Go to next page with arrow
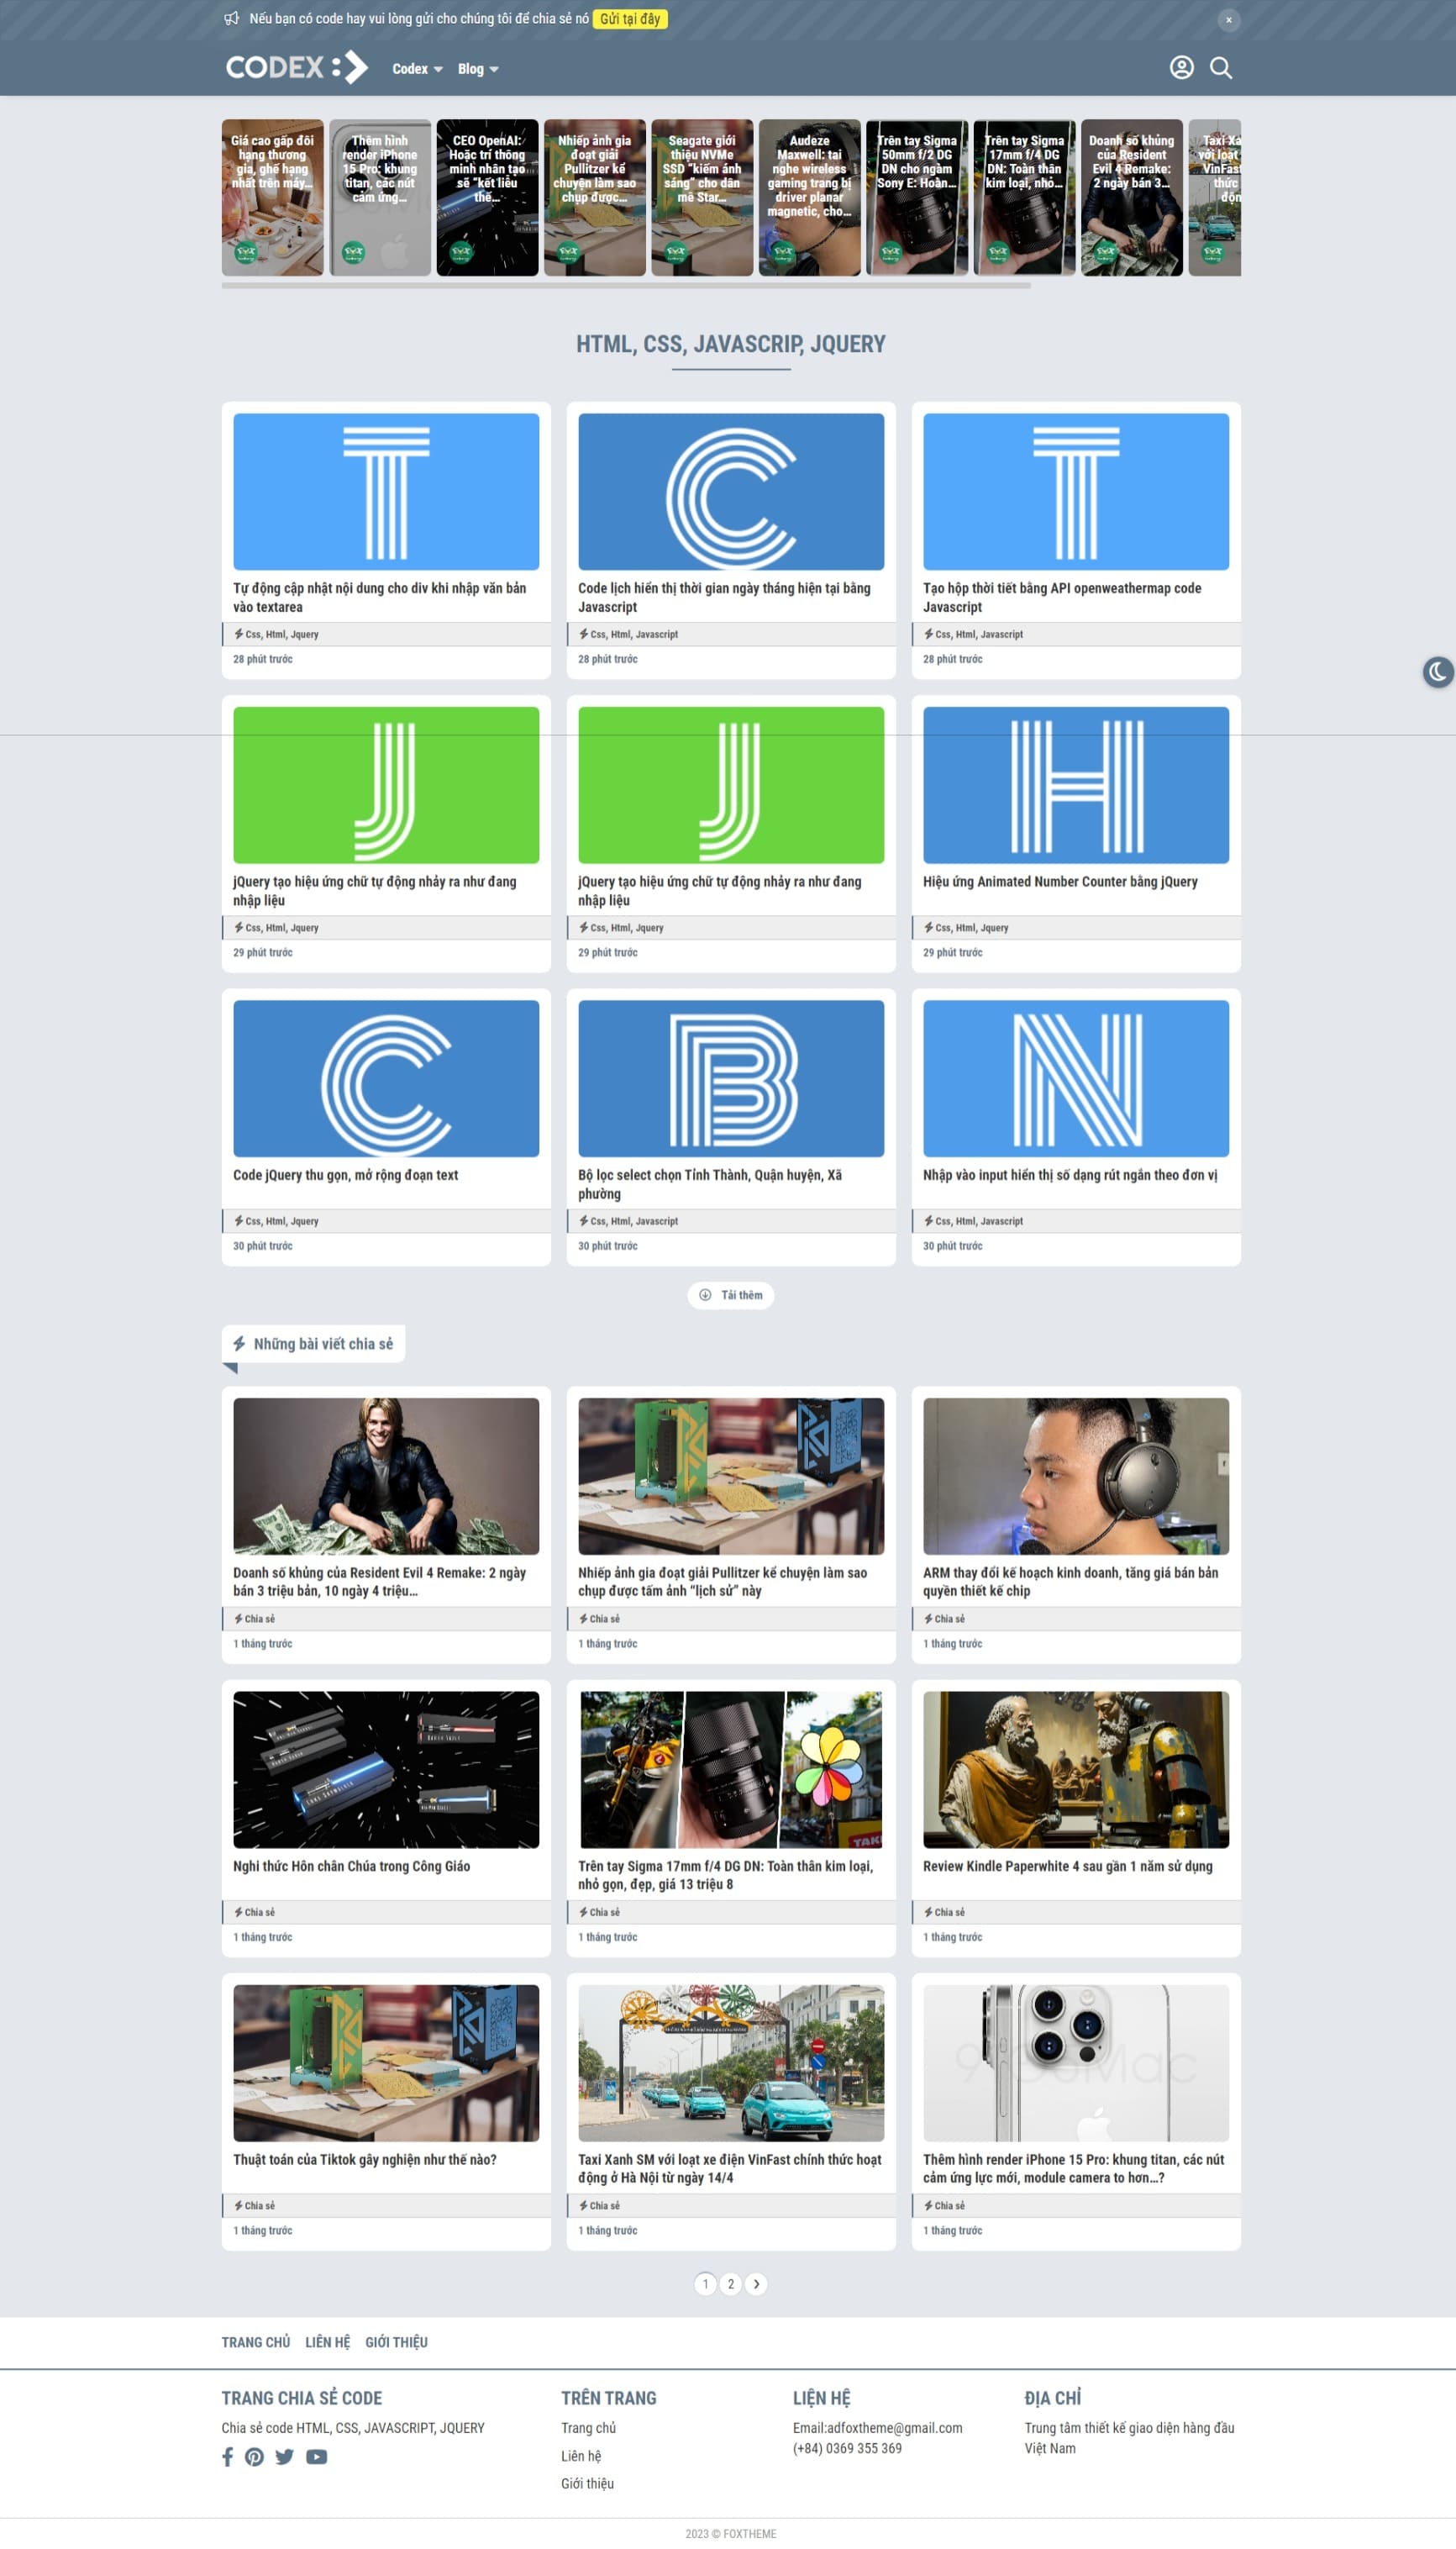 coord(756,2283)
